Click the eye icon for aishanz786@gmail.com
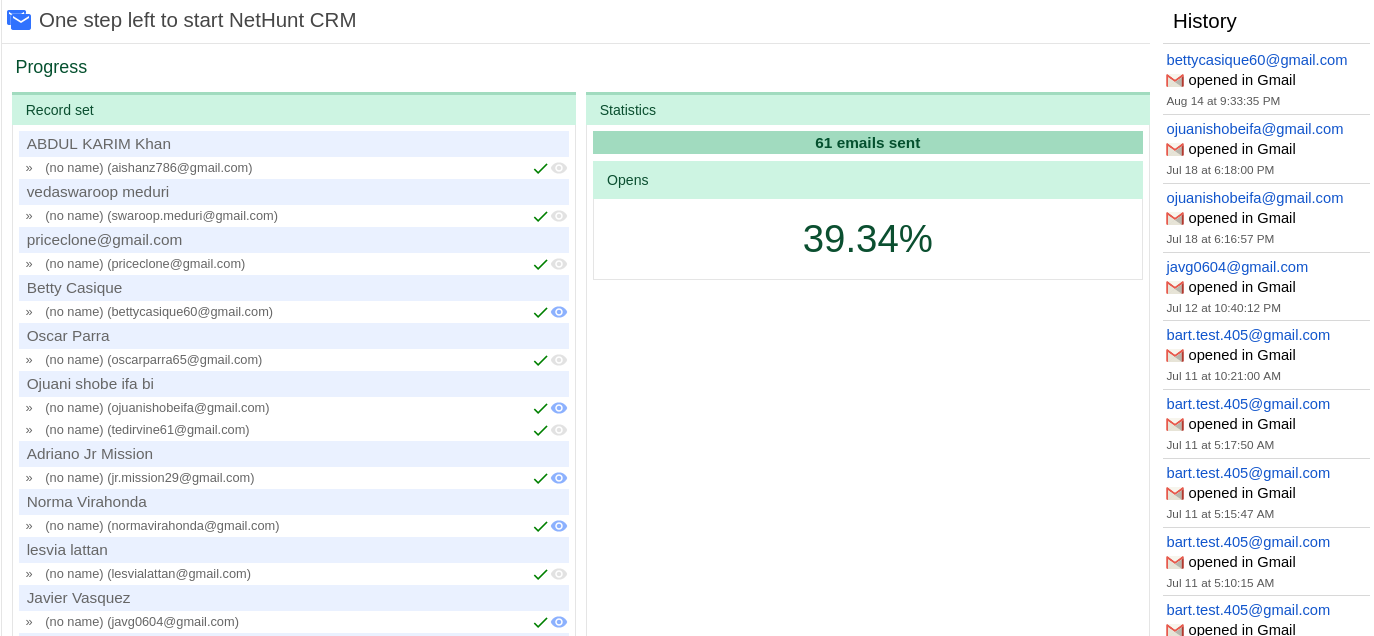 559,168
